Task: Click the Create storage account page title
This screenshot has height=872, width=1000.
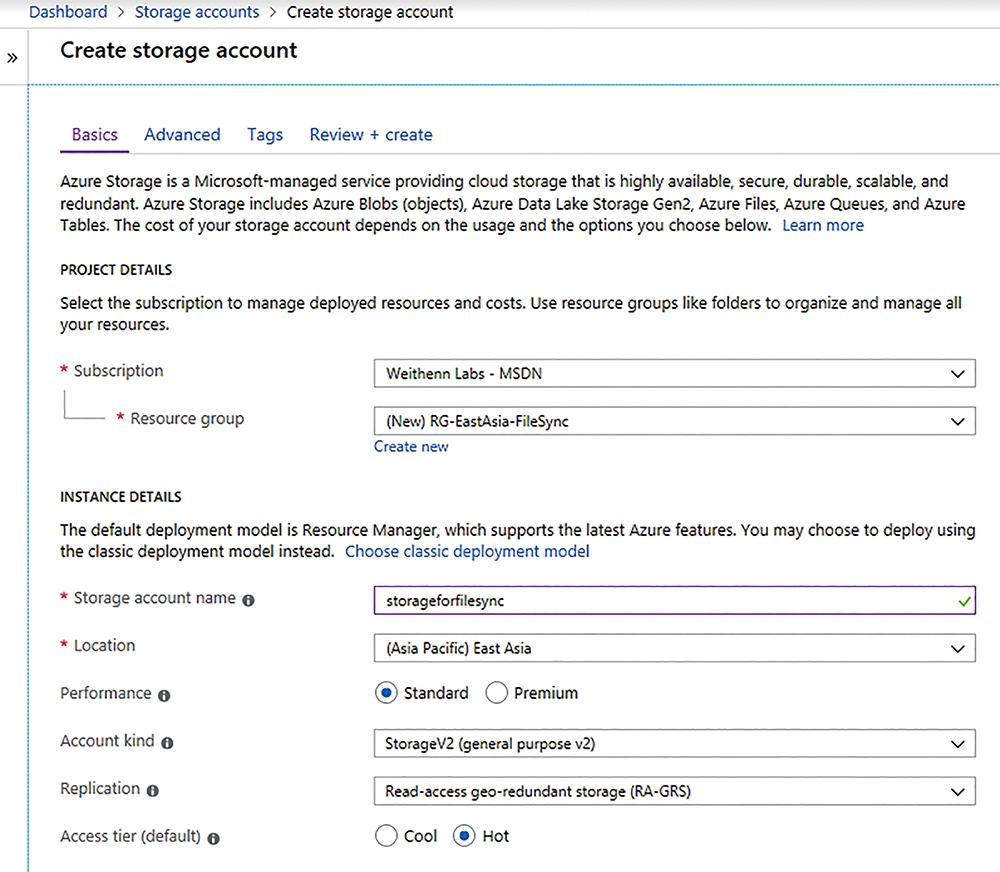Action: coord(179,50)
